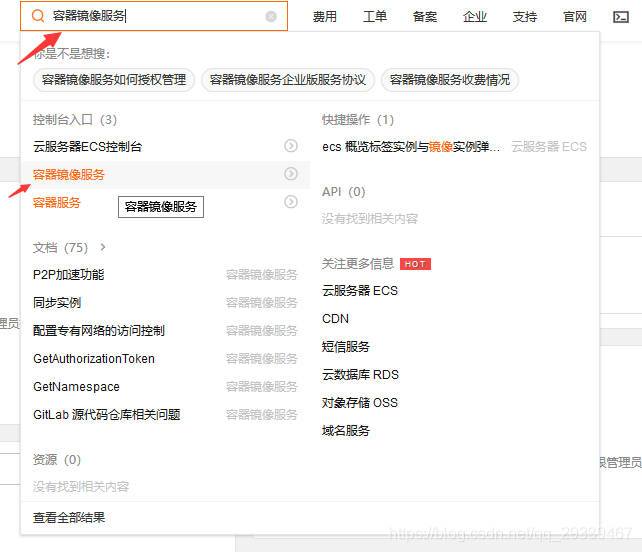This screenshot has width=642, height=552.
Task: Open 容器镜像服务 console entry
Action: (69, 174)
